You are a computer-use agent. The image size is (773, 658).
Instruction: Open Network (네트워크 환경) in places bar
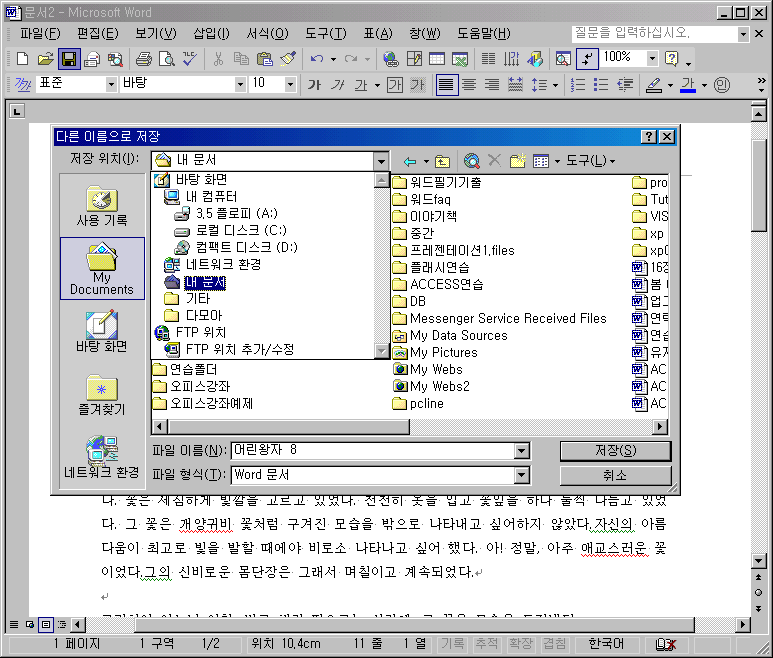click(102, 457)
